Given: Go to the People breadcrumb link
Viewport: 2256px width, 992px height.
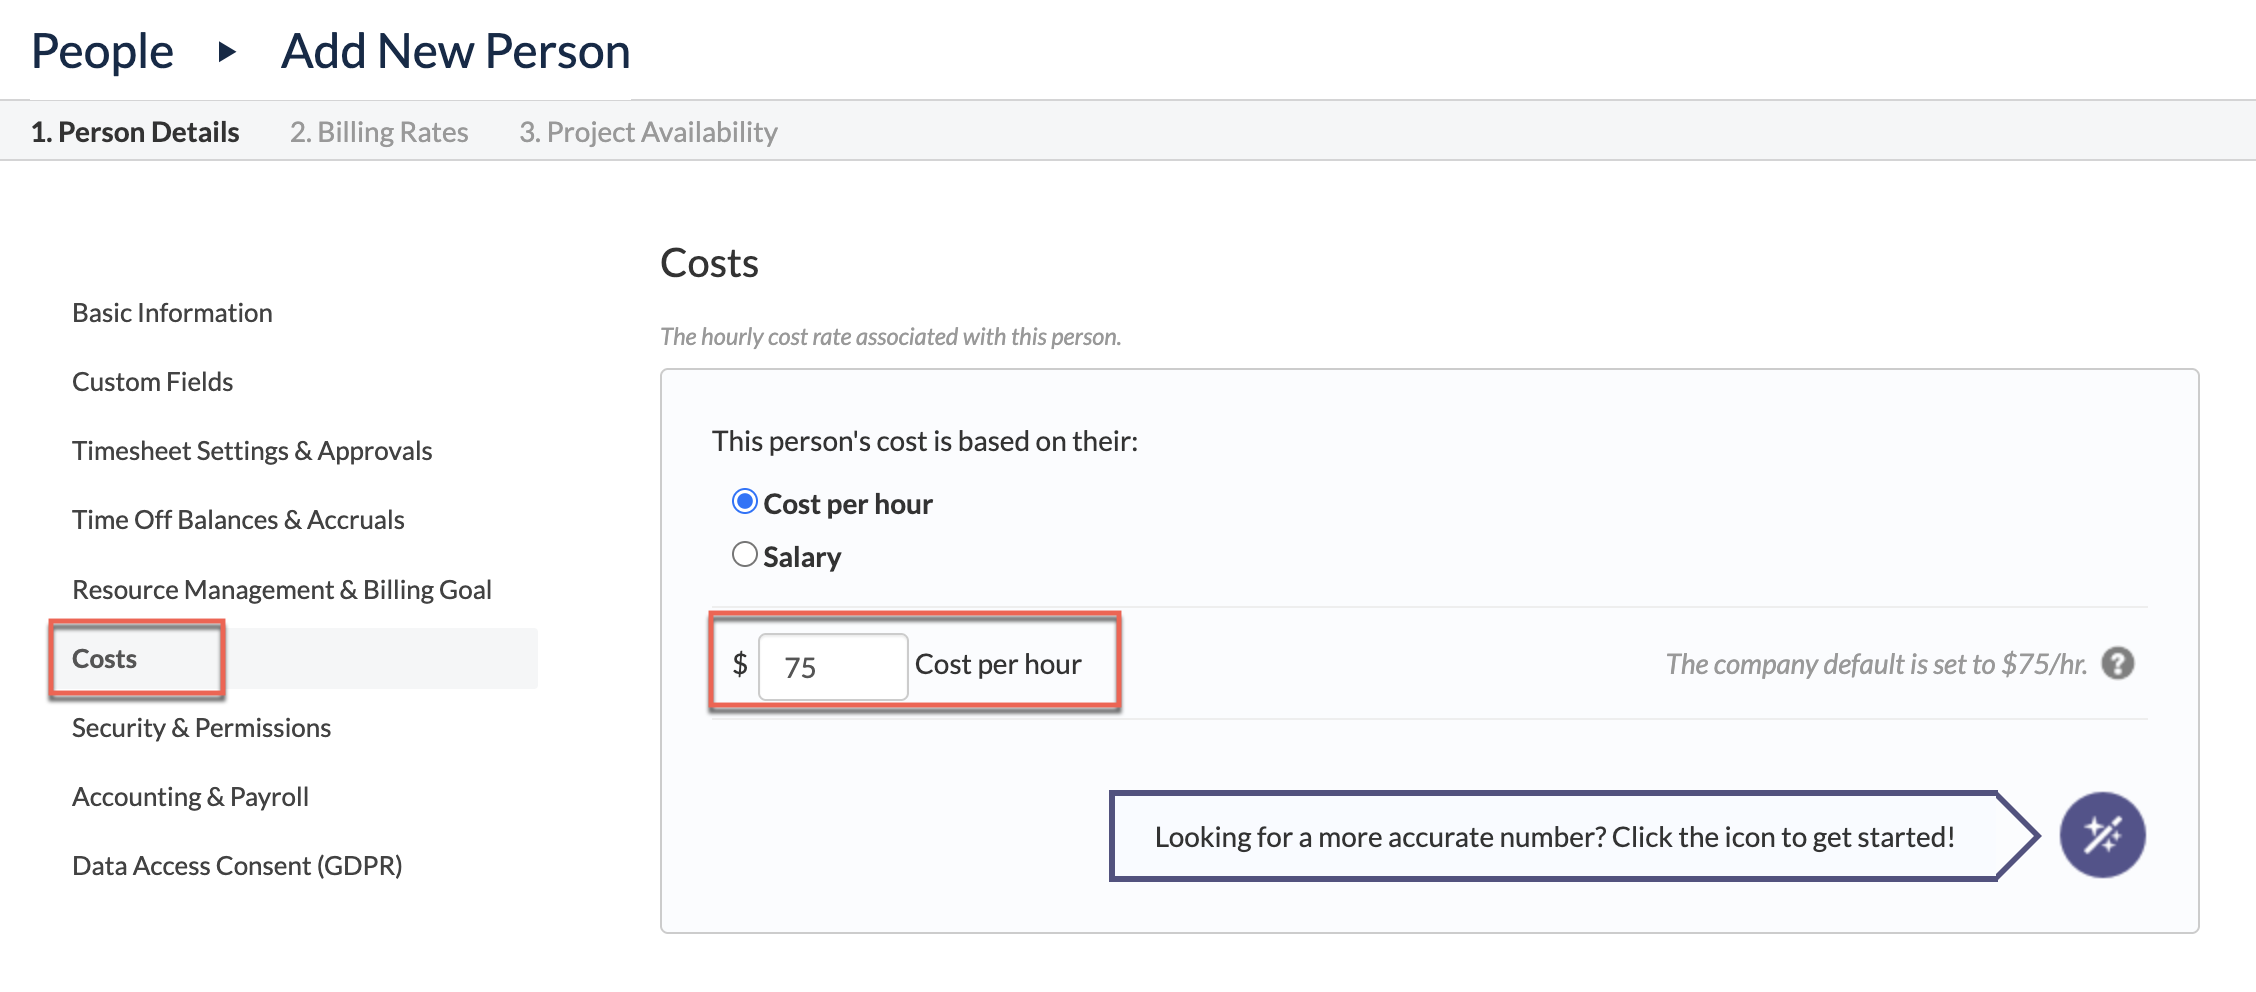Looking at the screenshot, I should click(x=102, y=51).
